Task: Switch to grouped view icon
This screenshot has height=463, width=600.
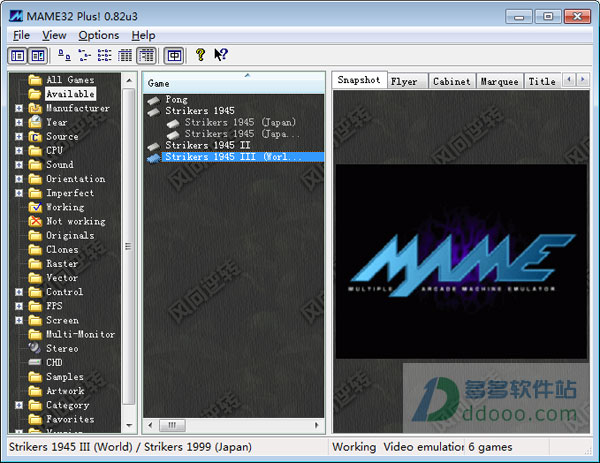Action: 147,55
